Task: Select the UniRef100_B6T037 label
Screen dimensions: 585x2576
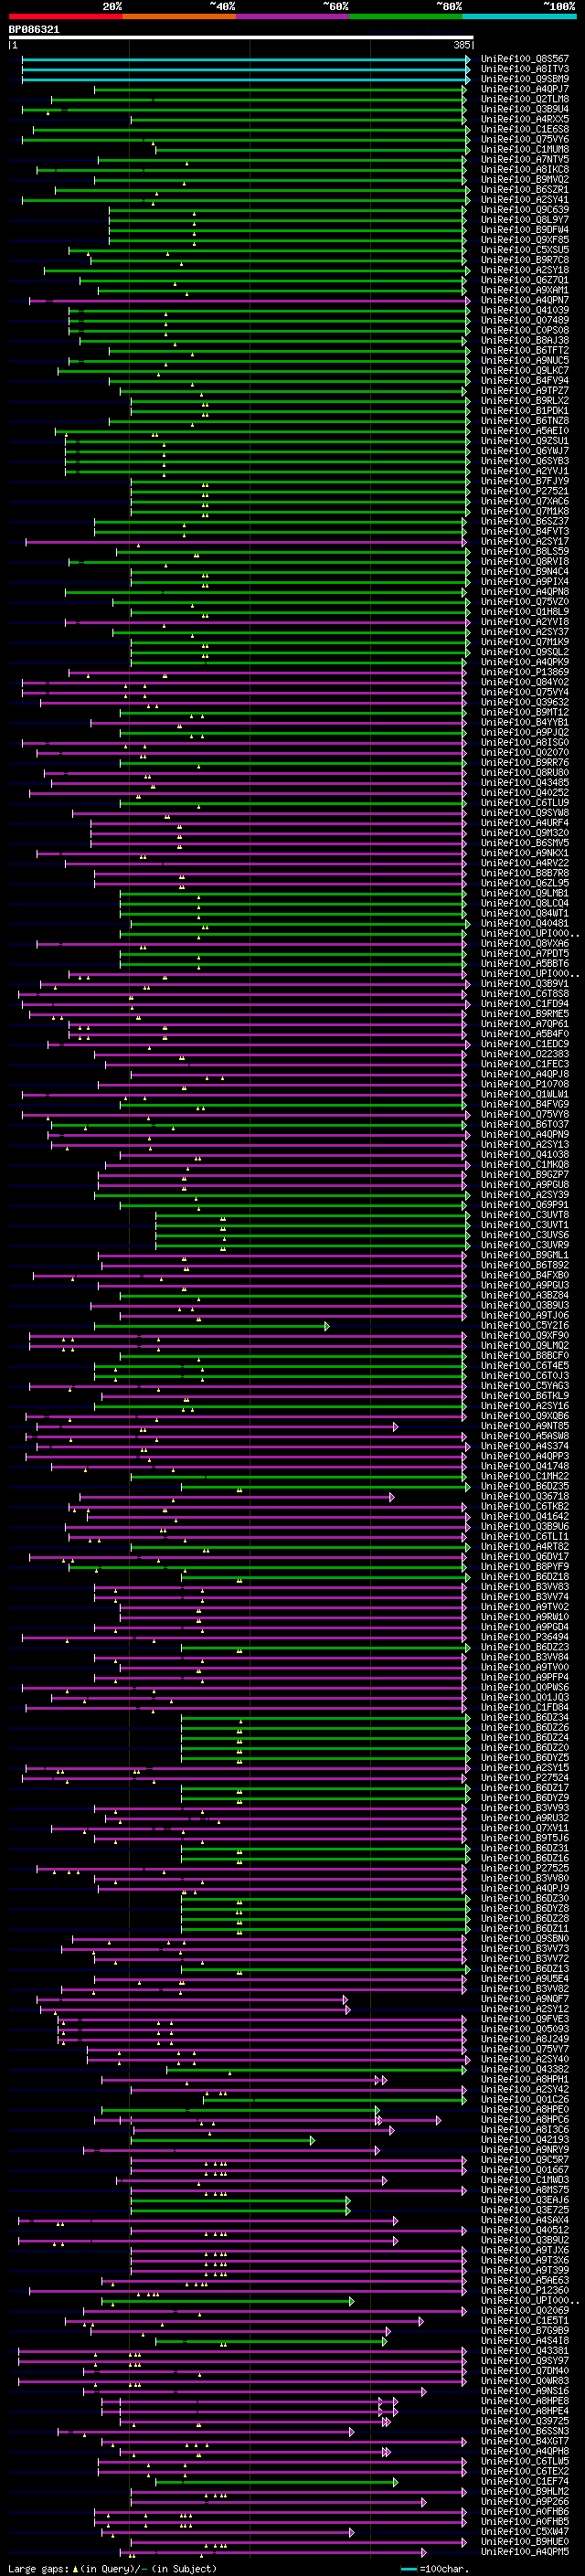Action: (525, 1124)
